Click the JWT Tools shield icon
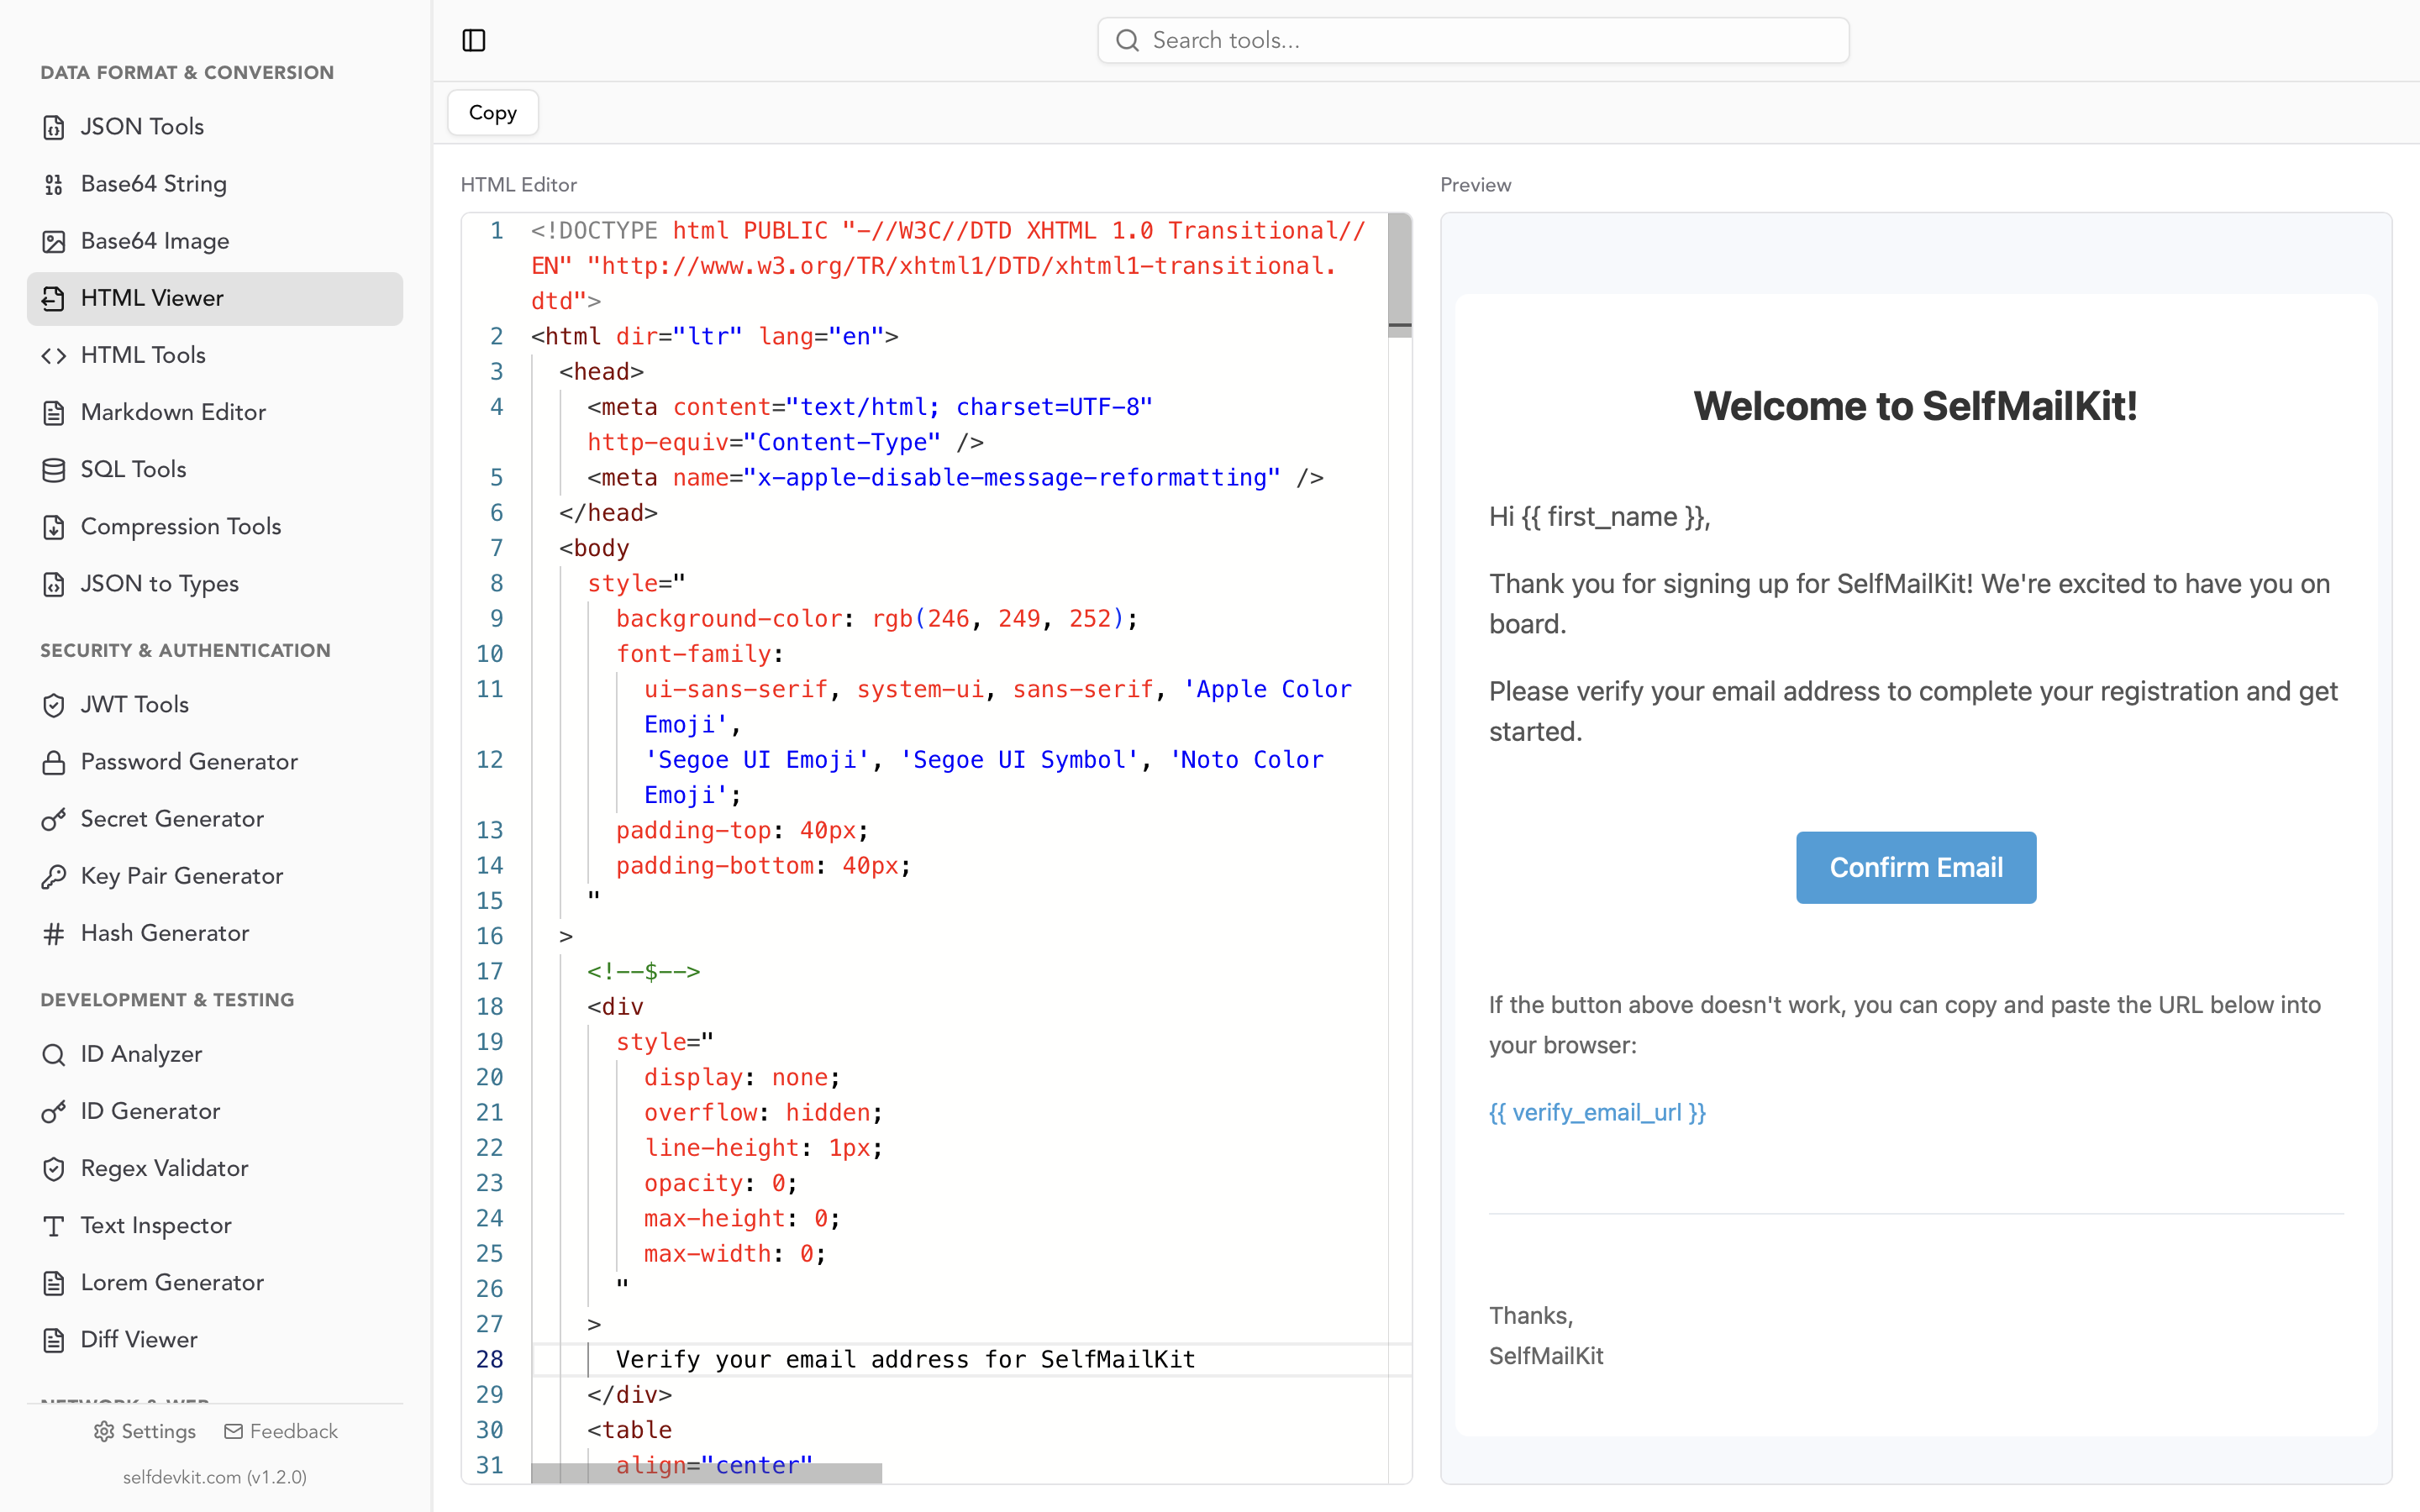Viewport: 2420px width, 1512px height. coord(54,705)
